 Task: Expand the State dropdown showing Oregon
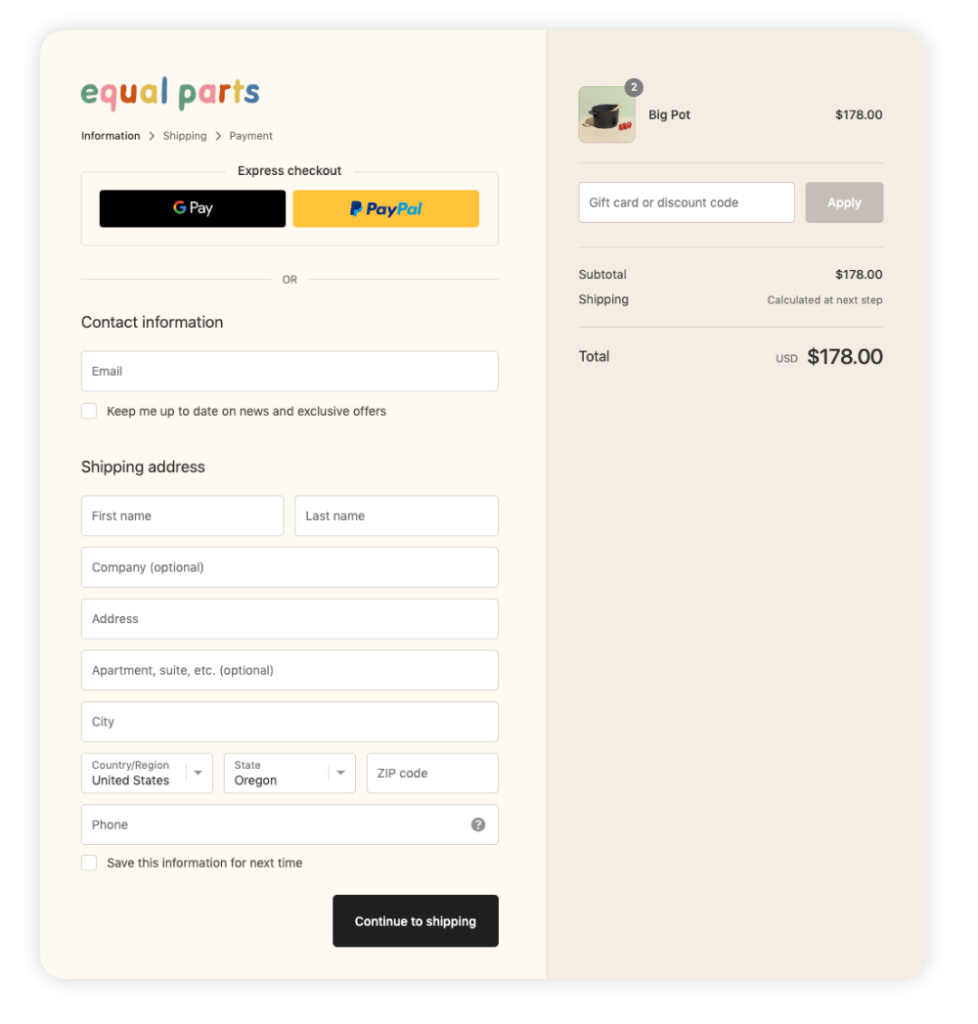[x=290, y=773]
